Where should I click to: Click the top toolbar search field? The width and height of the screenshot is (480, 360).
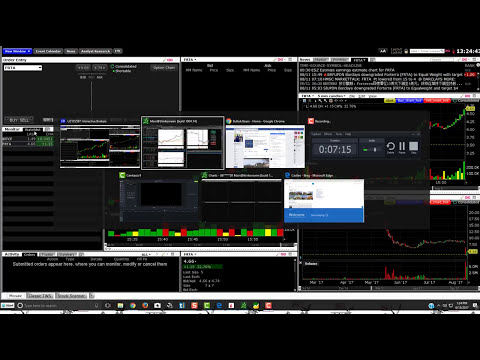point(427,51)
